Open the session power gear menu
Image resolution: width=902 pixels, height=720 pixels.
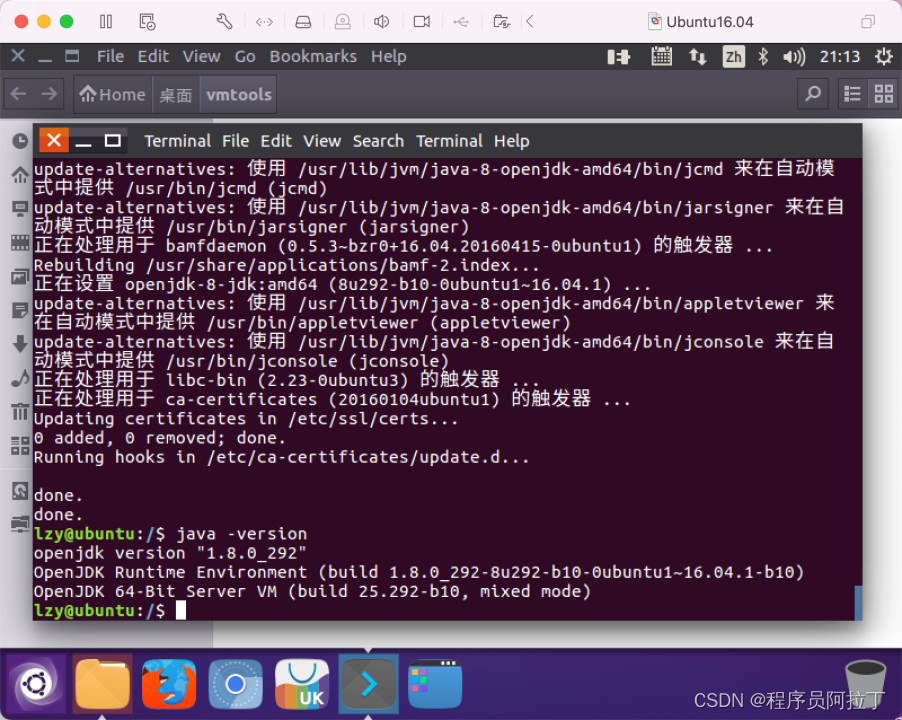[x=883, y=57]
